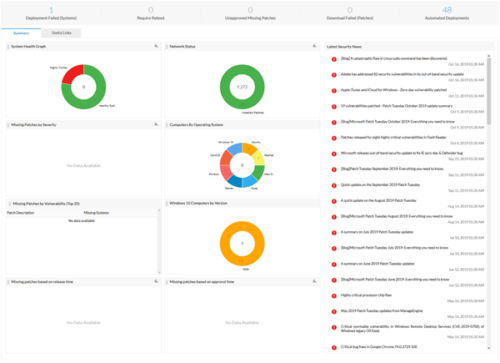Grab the Windows 10 Computers by Version drag handle

click(167, 203)
